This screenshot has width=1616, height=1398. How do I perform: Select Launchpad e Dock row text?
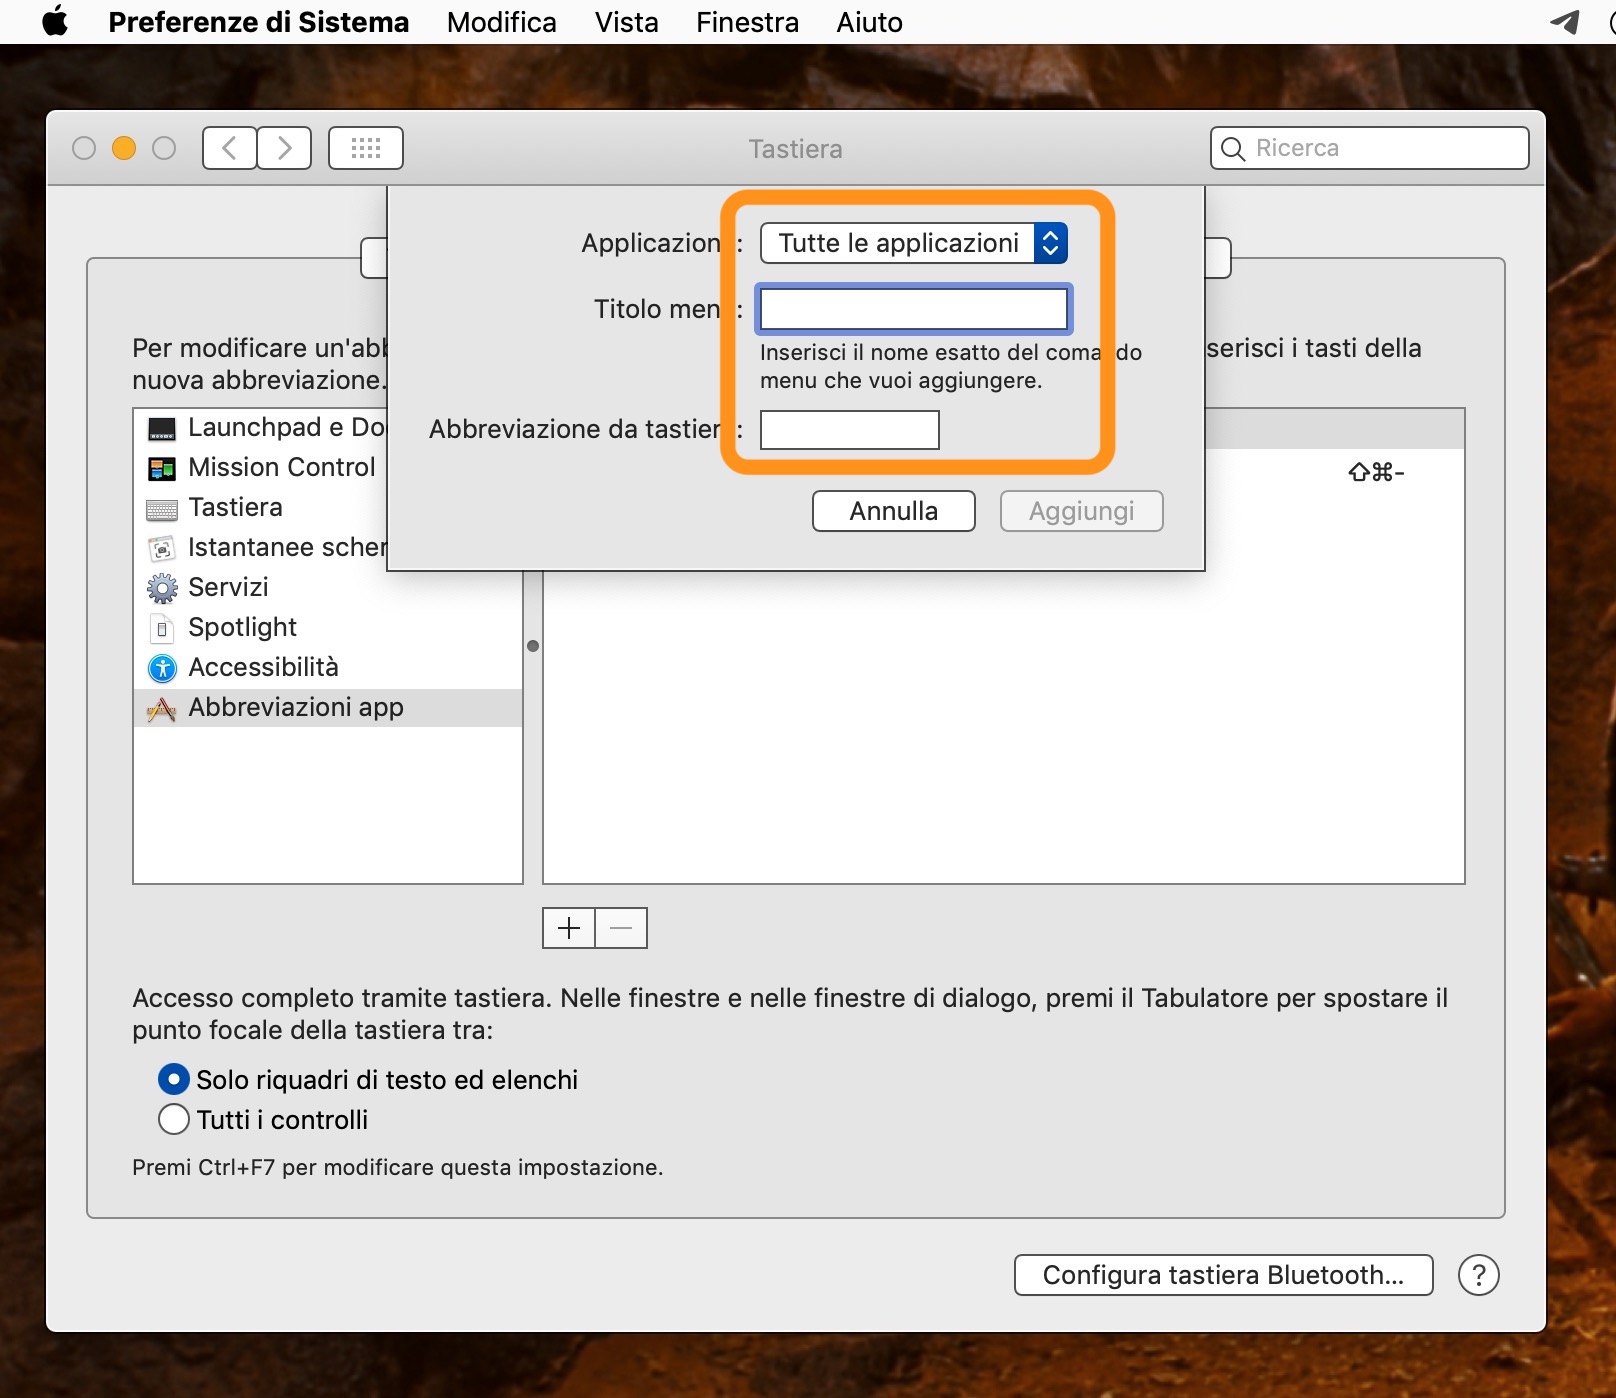(x=287, y=428)
